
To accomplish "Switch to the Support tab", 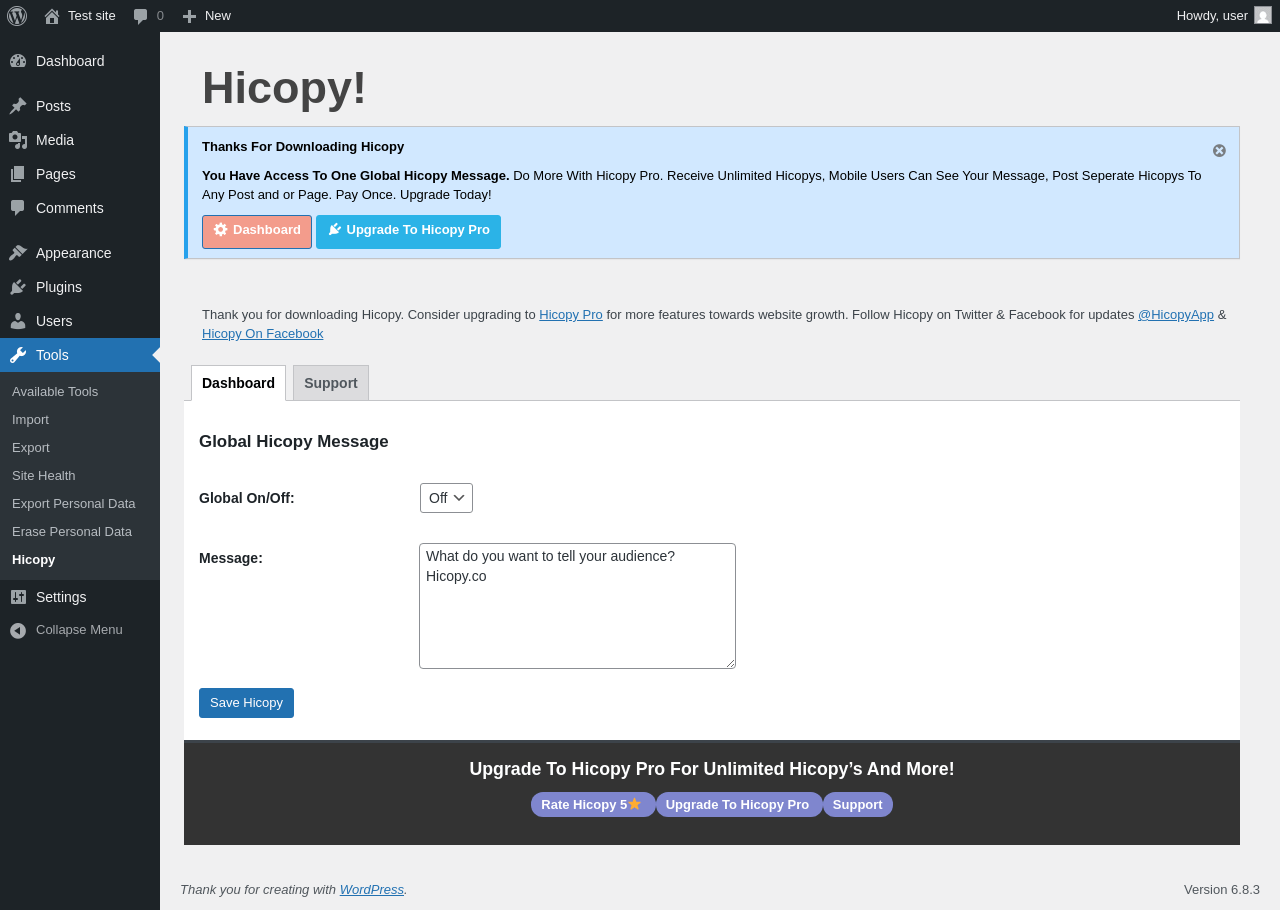I will 331,383.
